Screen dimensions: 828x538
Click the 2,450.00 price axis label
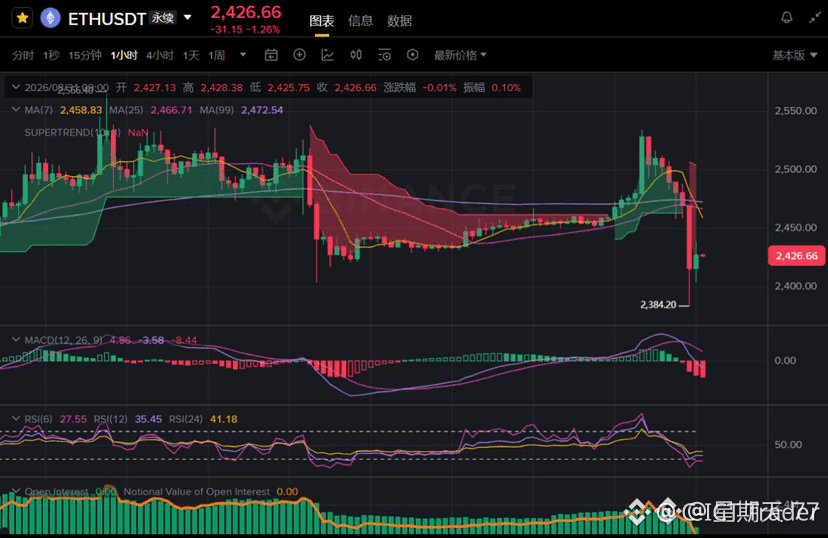pos(796,228)
